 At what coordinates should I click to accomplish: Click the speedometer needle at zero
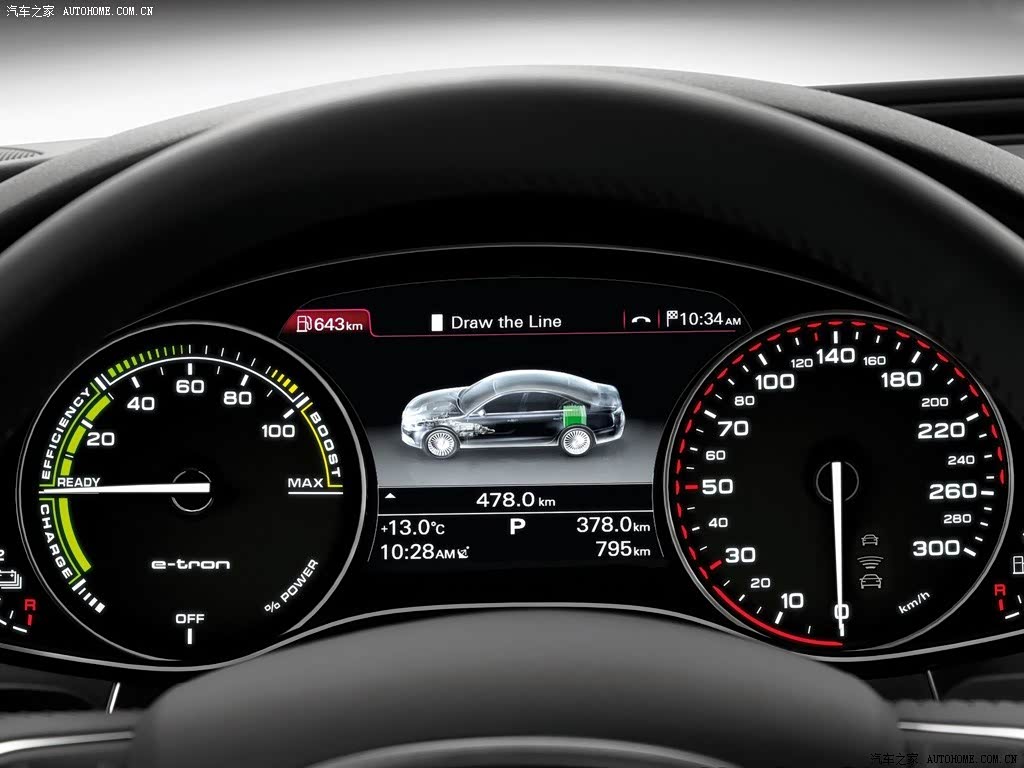tap(839, 549)
